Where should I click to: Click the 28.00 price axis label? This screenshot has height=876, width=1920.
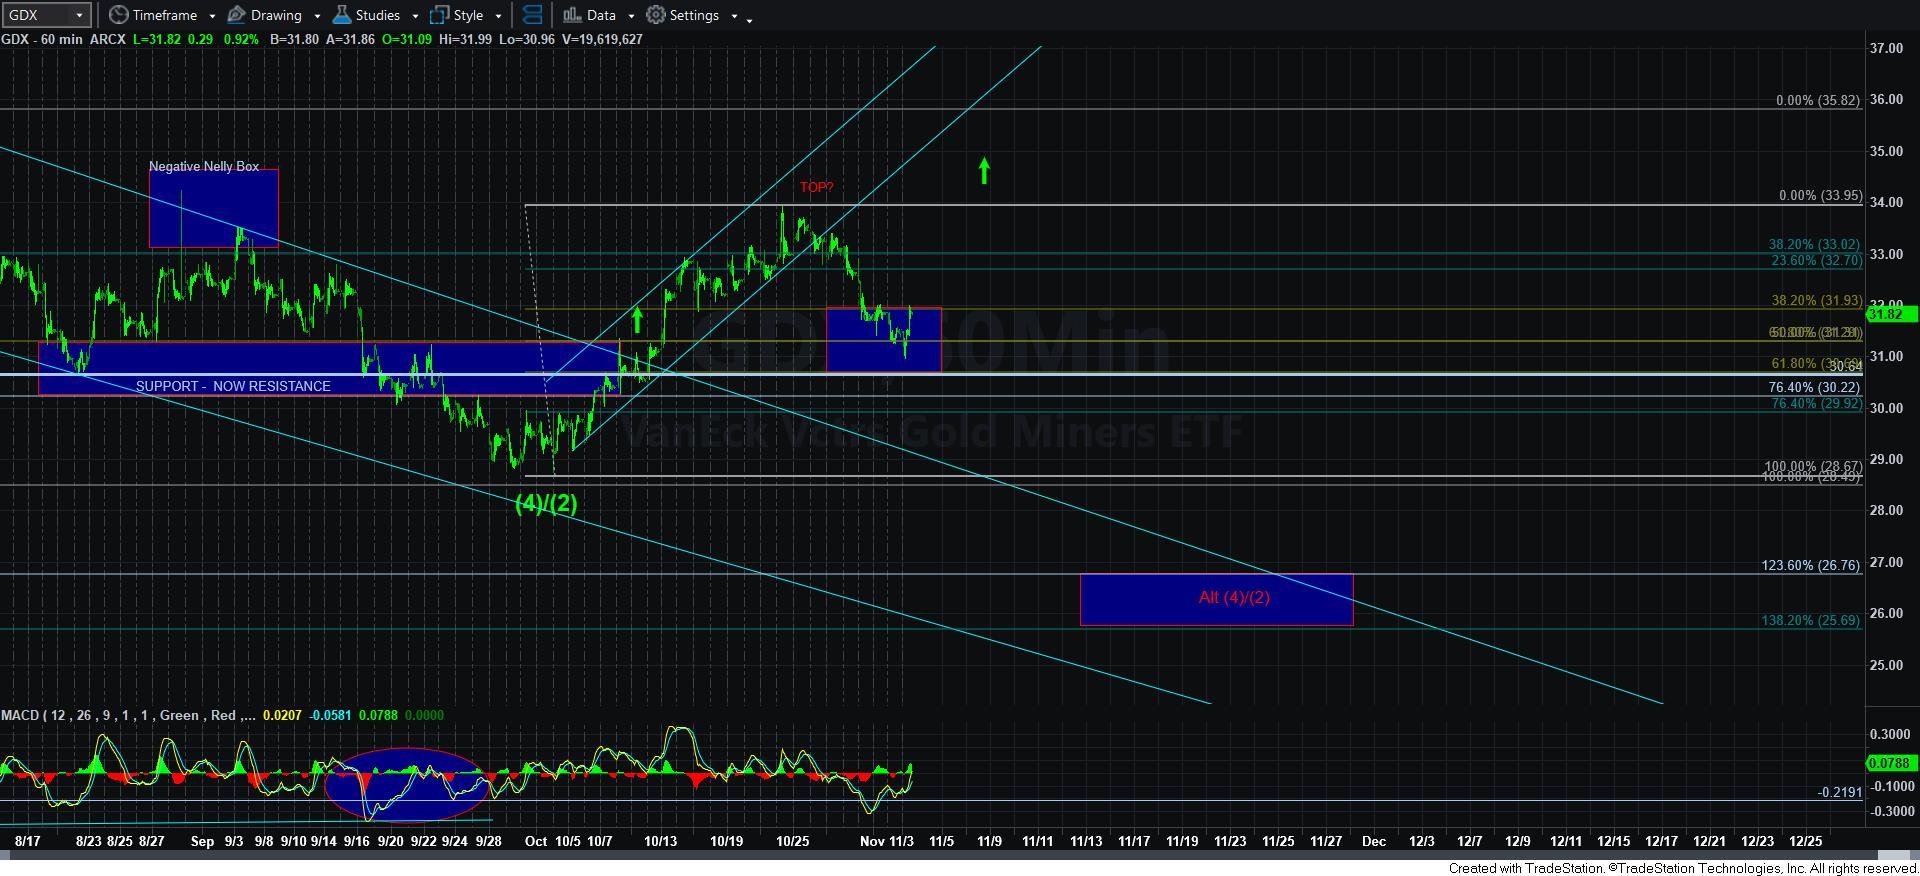pos(1886,510)
